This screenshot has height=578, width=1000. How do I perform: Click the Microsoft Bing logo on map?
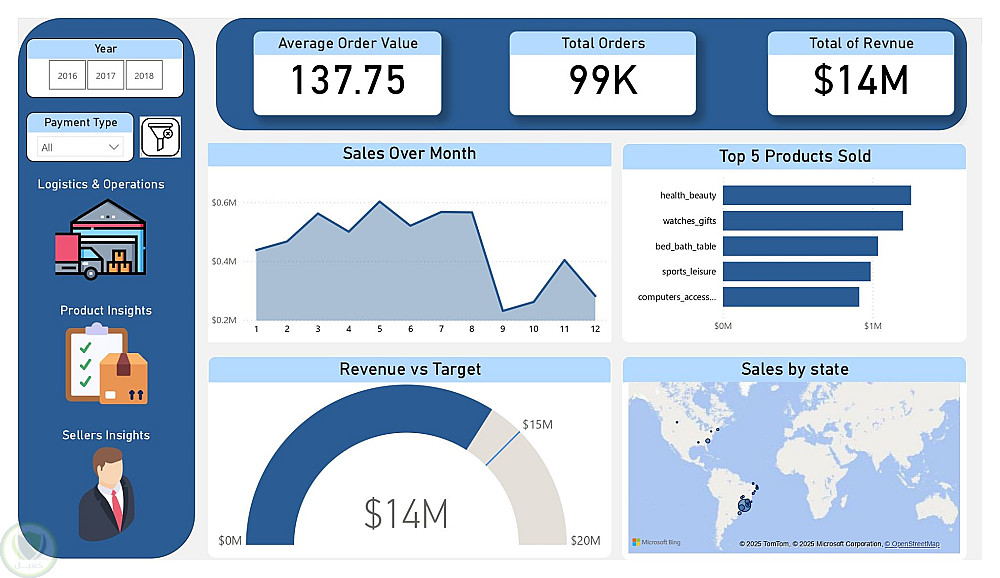click(656, 542)
